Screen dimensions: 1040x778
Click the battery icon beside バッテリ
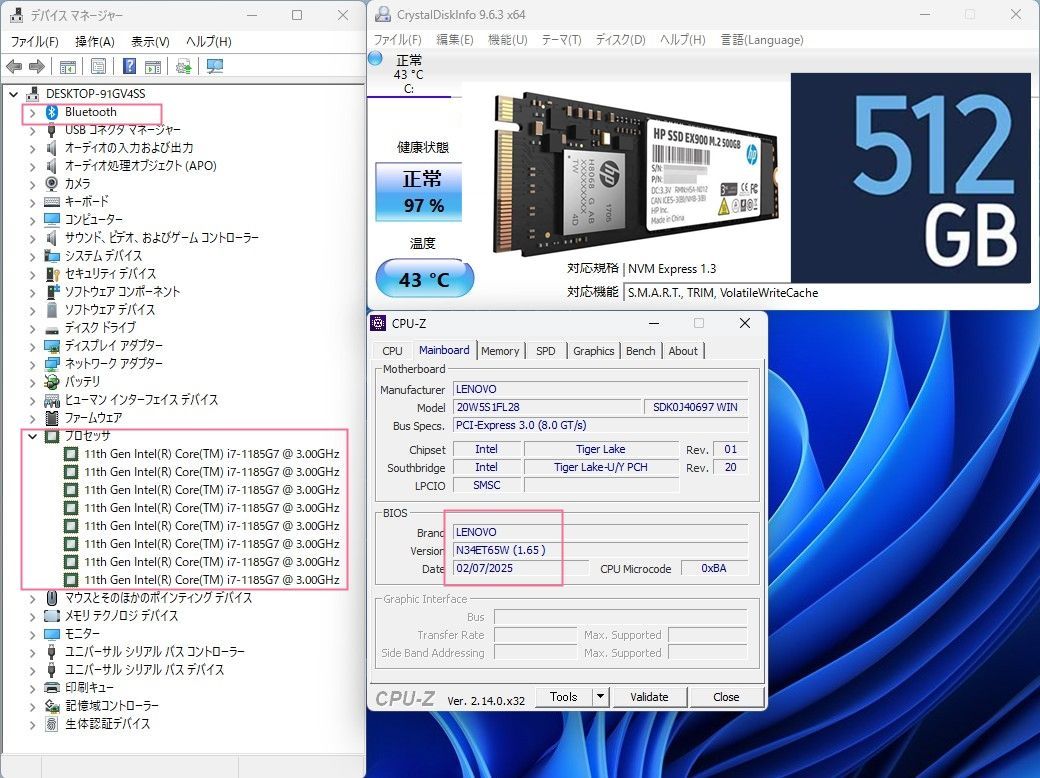(x=52, y=381)
